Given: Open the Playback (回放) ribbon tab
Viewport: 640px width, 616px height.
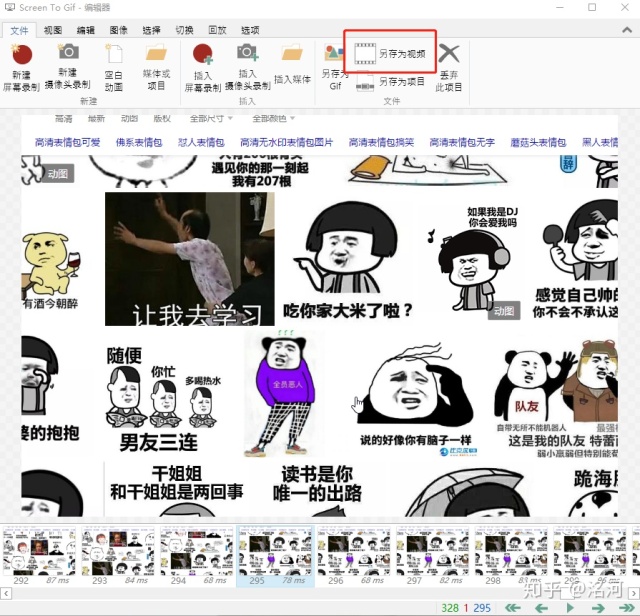Looking at the screenshot, I should (217, 30).
